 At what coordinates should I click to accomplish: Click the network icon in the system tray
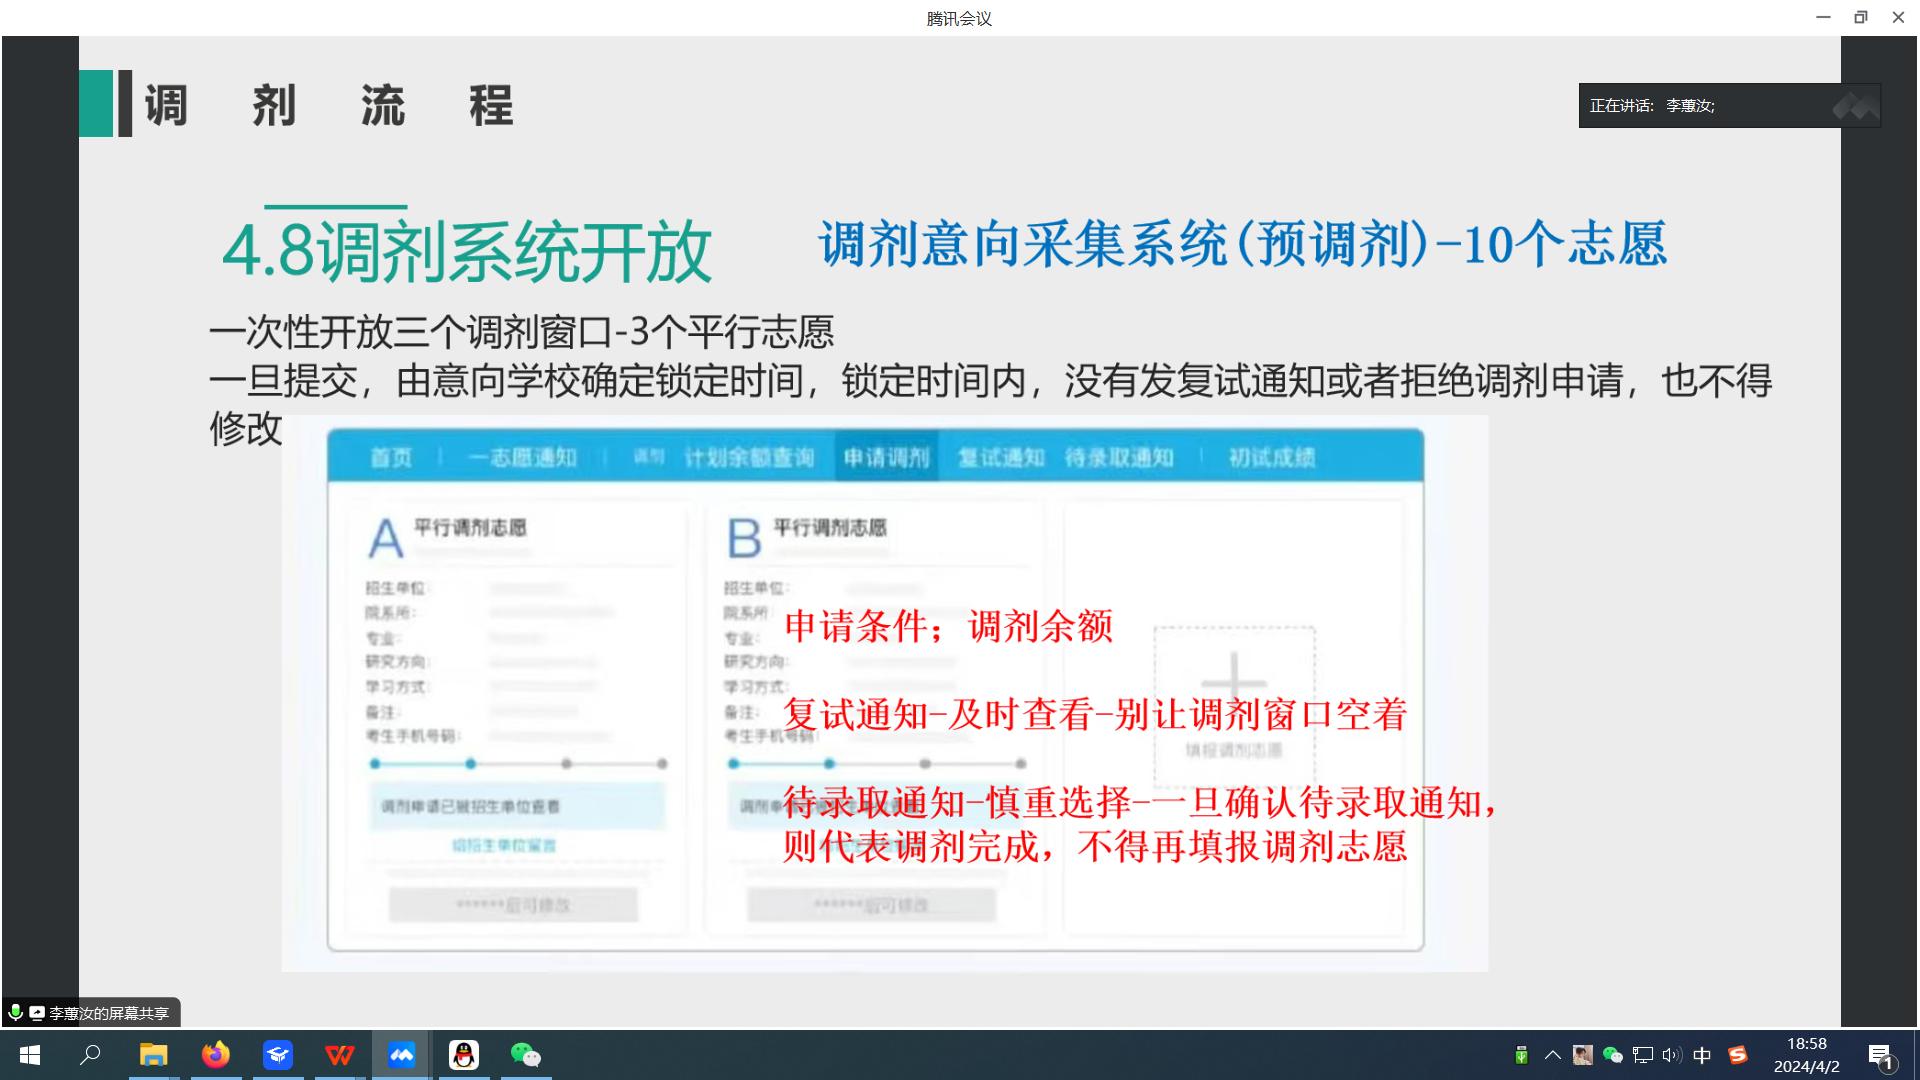(1641, 1055)
